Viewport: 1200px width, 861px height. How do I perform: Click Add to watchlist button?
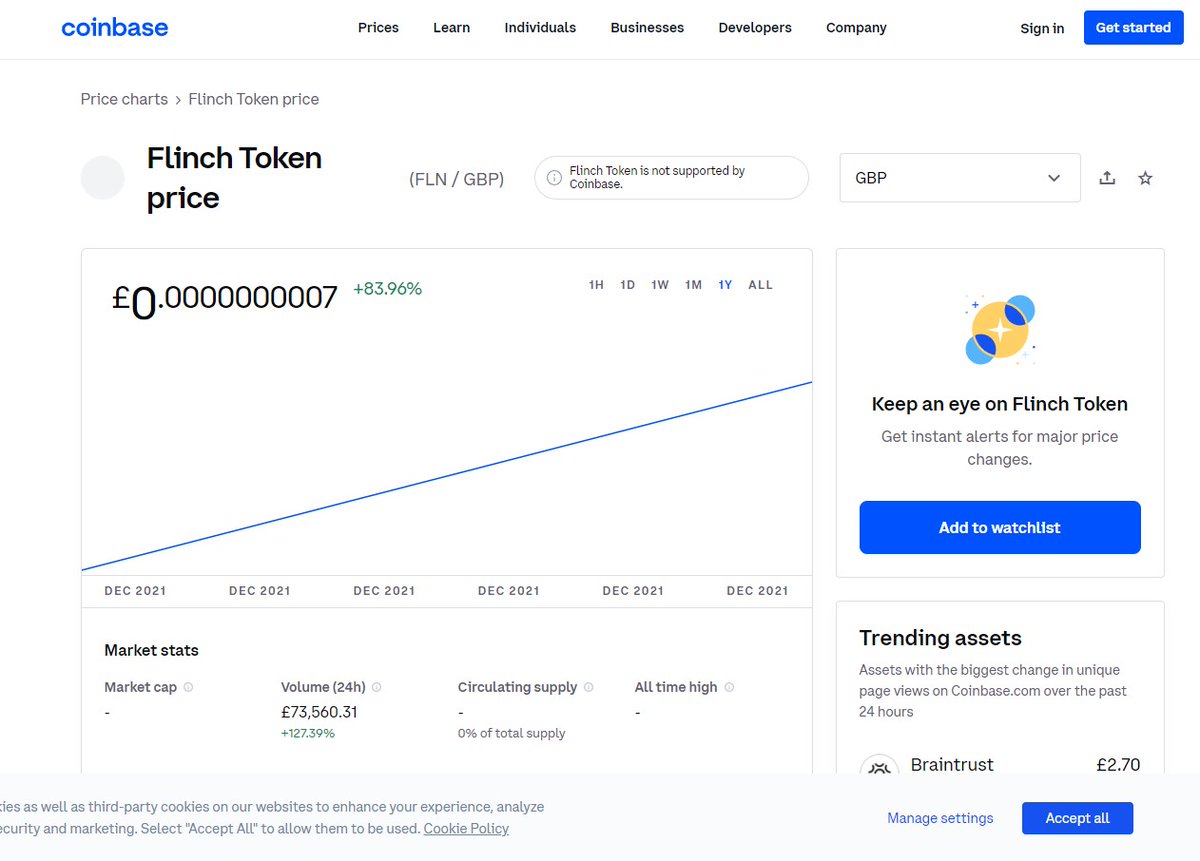click(1000, 527)
